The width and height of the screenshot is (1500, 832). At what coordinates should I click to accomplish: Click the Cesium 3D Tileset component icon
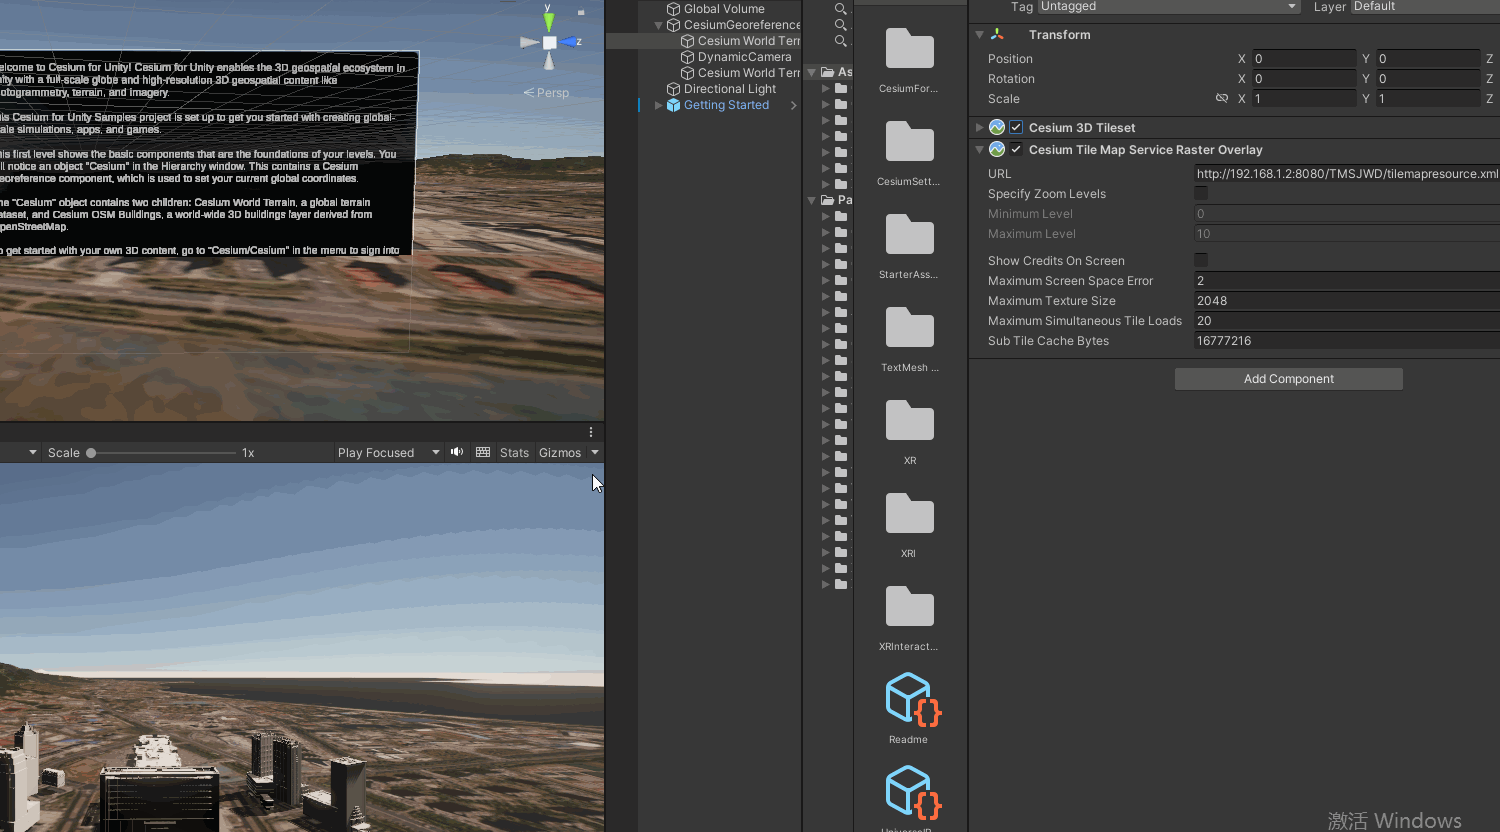pos(997,128)
